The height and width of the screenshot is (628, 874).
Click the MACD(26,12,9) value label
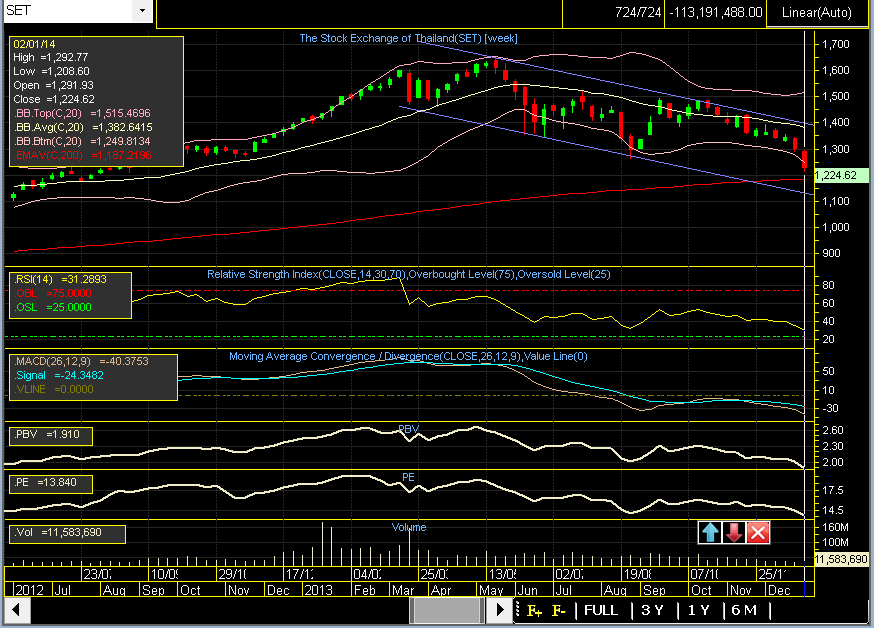81,361
